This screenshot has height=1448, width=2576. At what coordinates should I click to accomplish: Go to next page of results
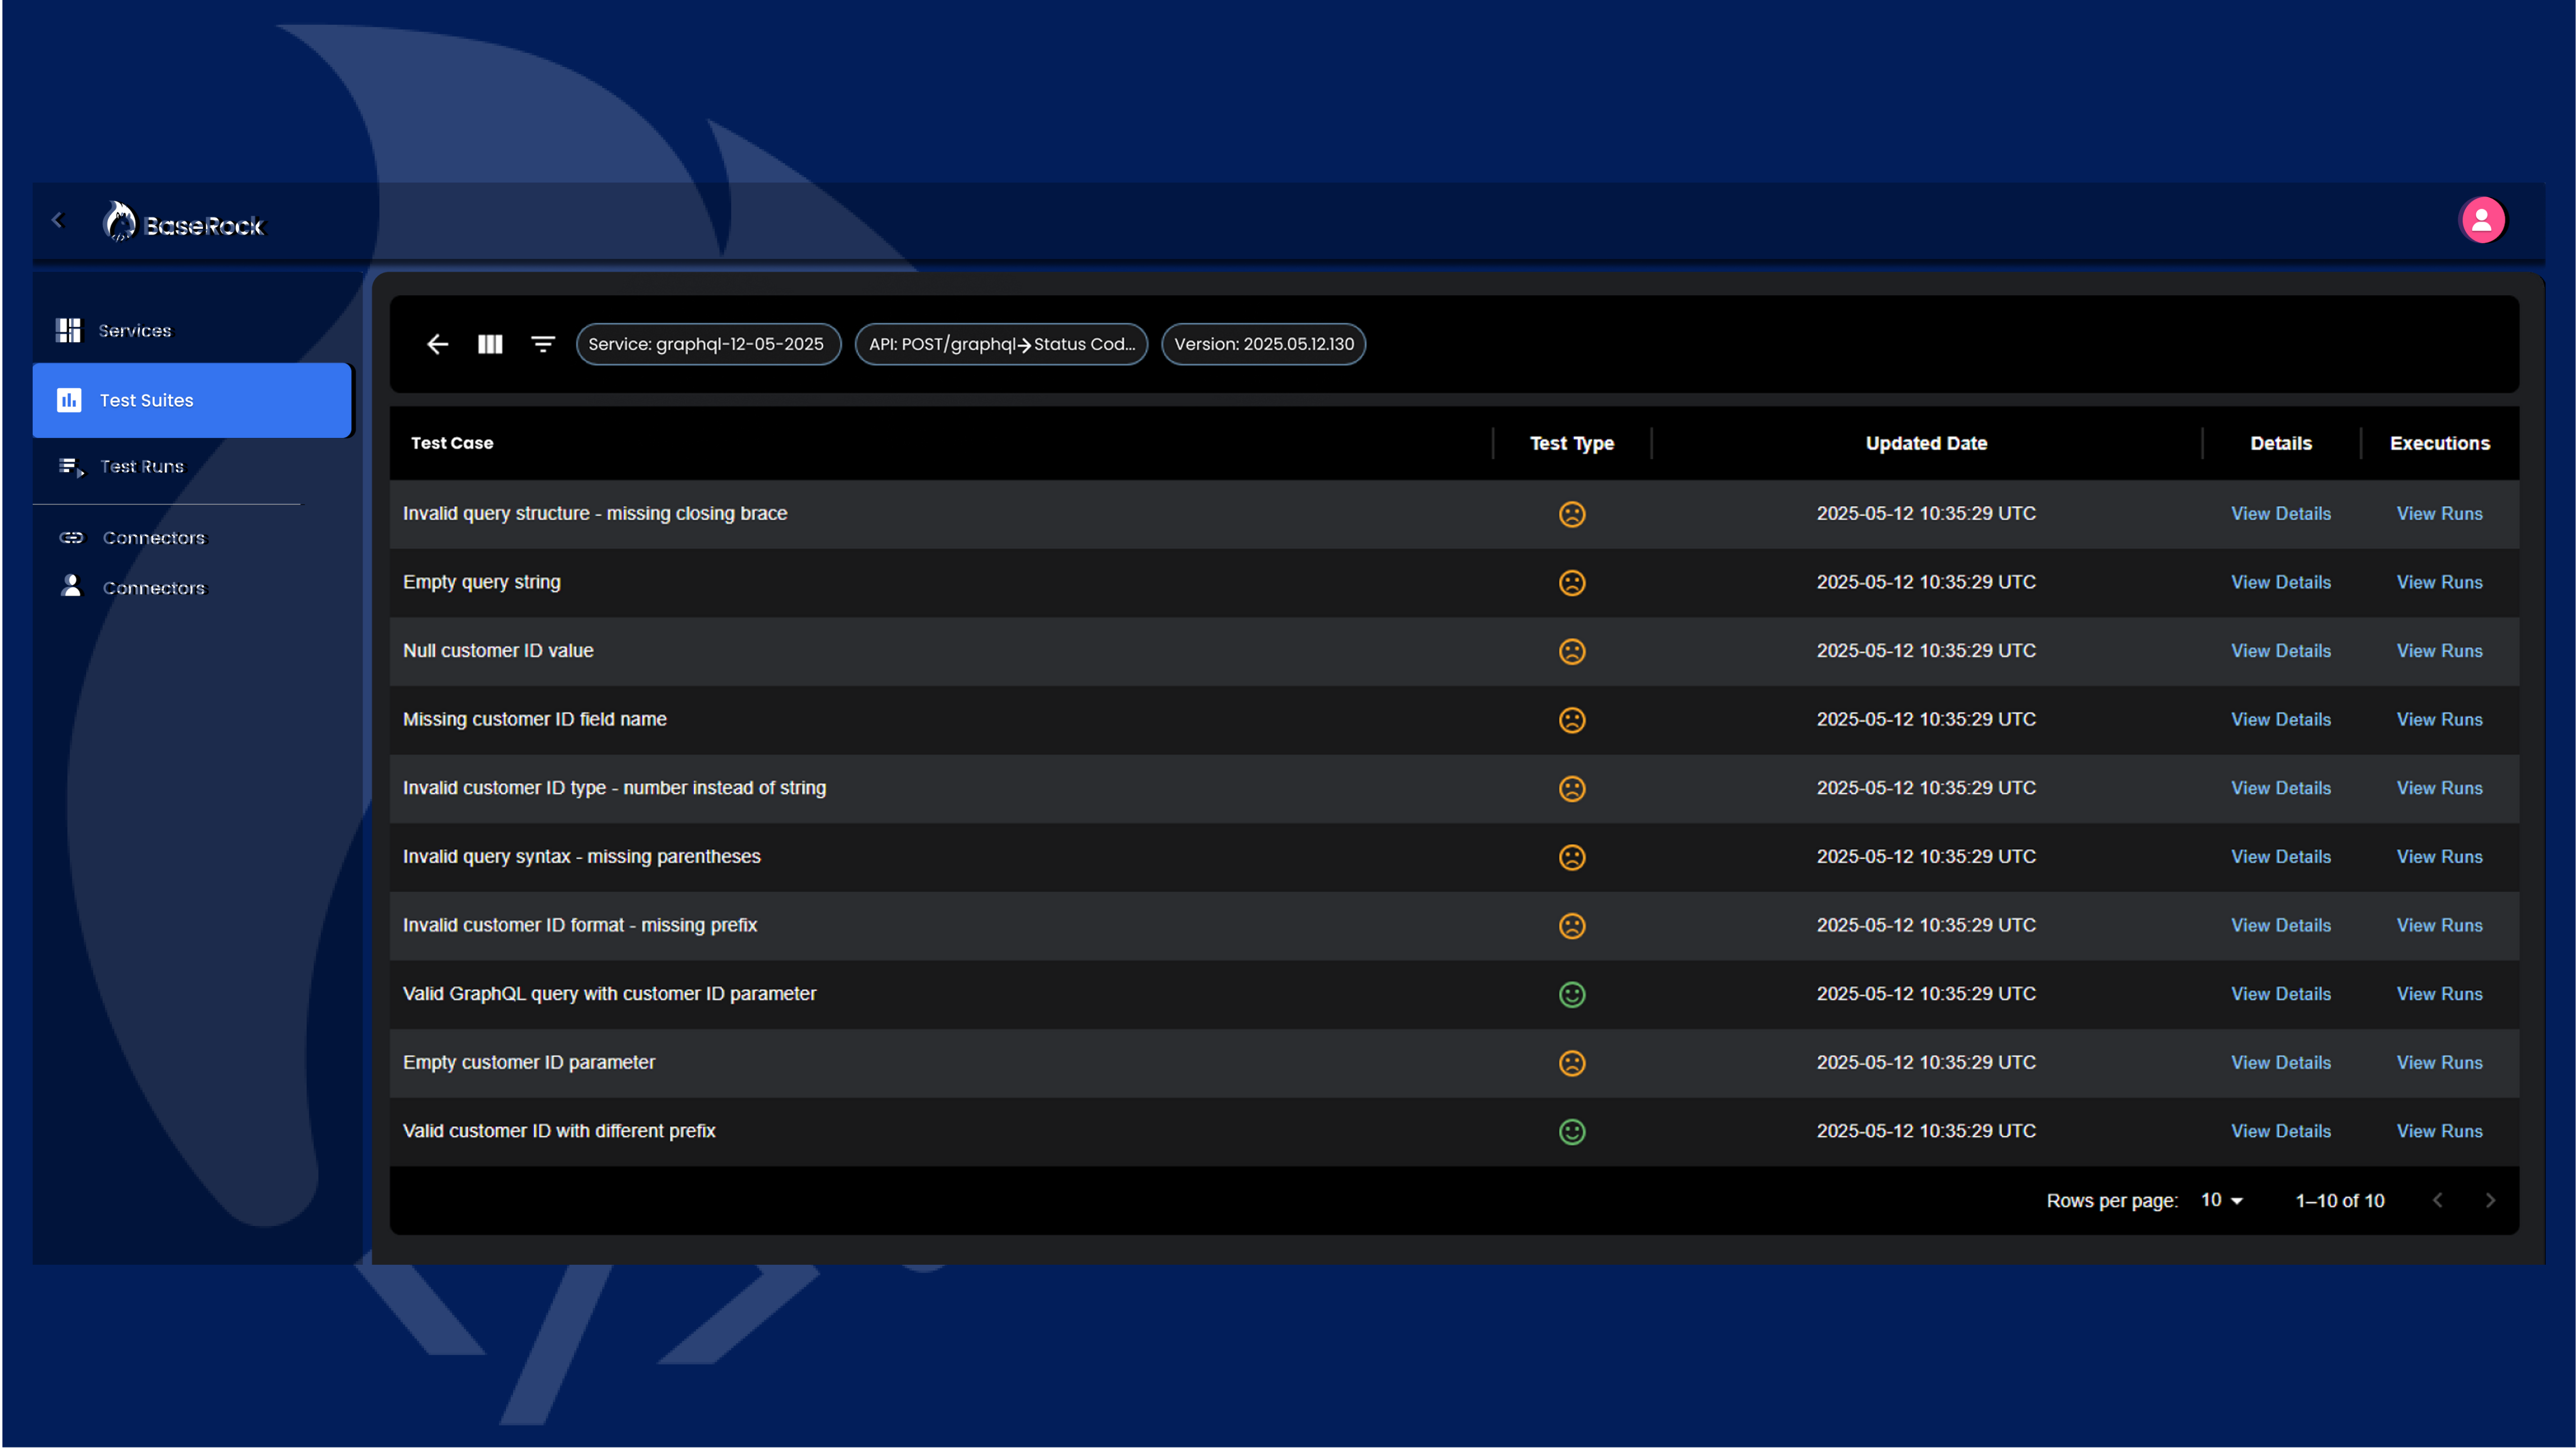click(2490, 1200)
